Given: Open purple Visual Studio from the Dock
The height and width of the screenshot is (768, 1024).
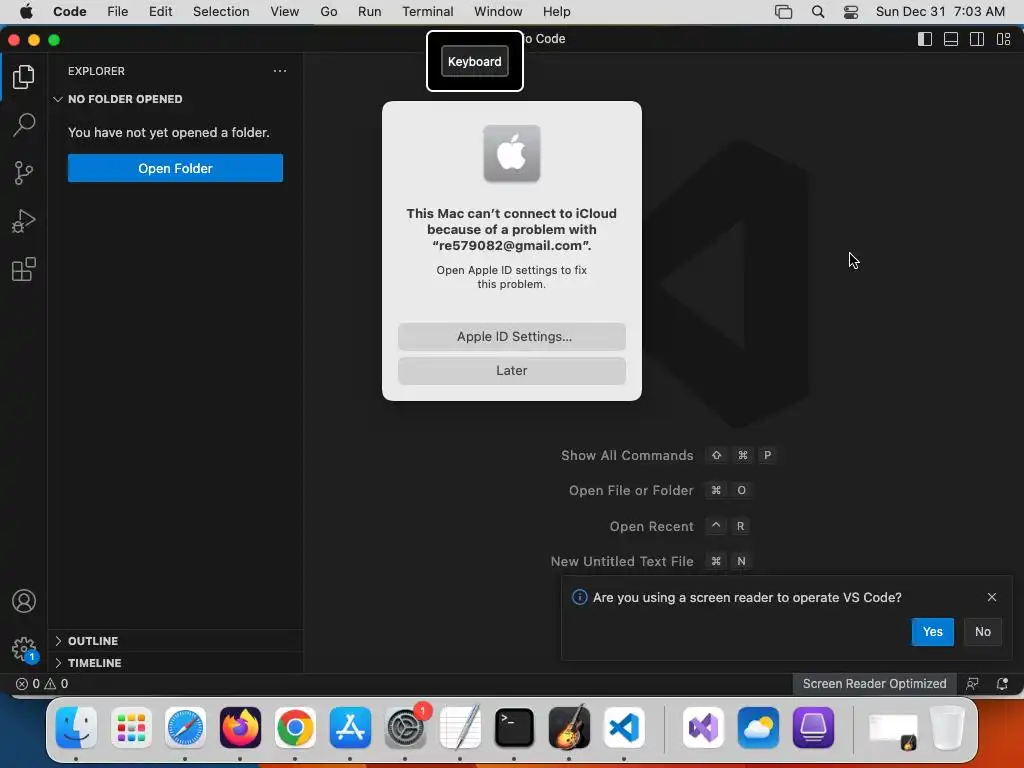Looking at the screenshot, I should point(703,728).
